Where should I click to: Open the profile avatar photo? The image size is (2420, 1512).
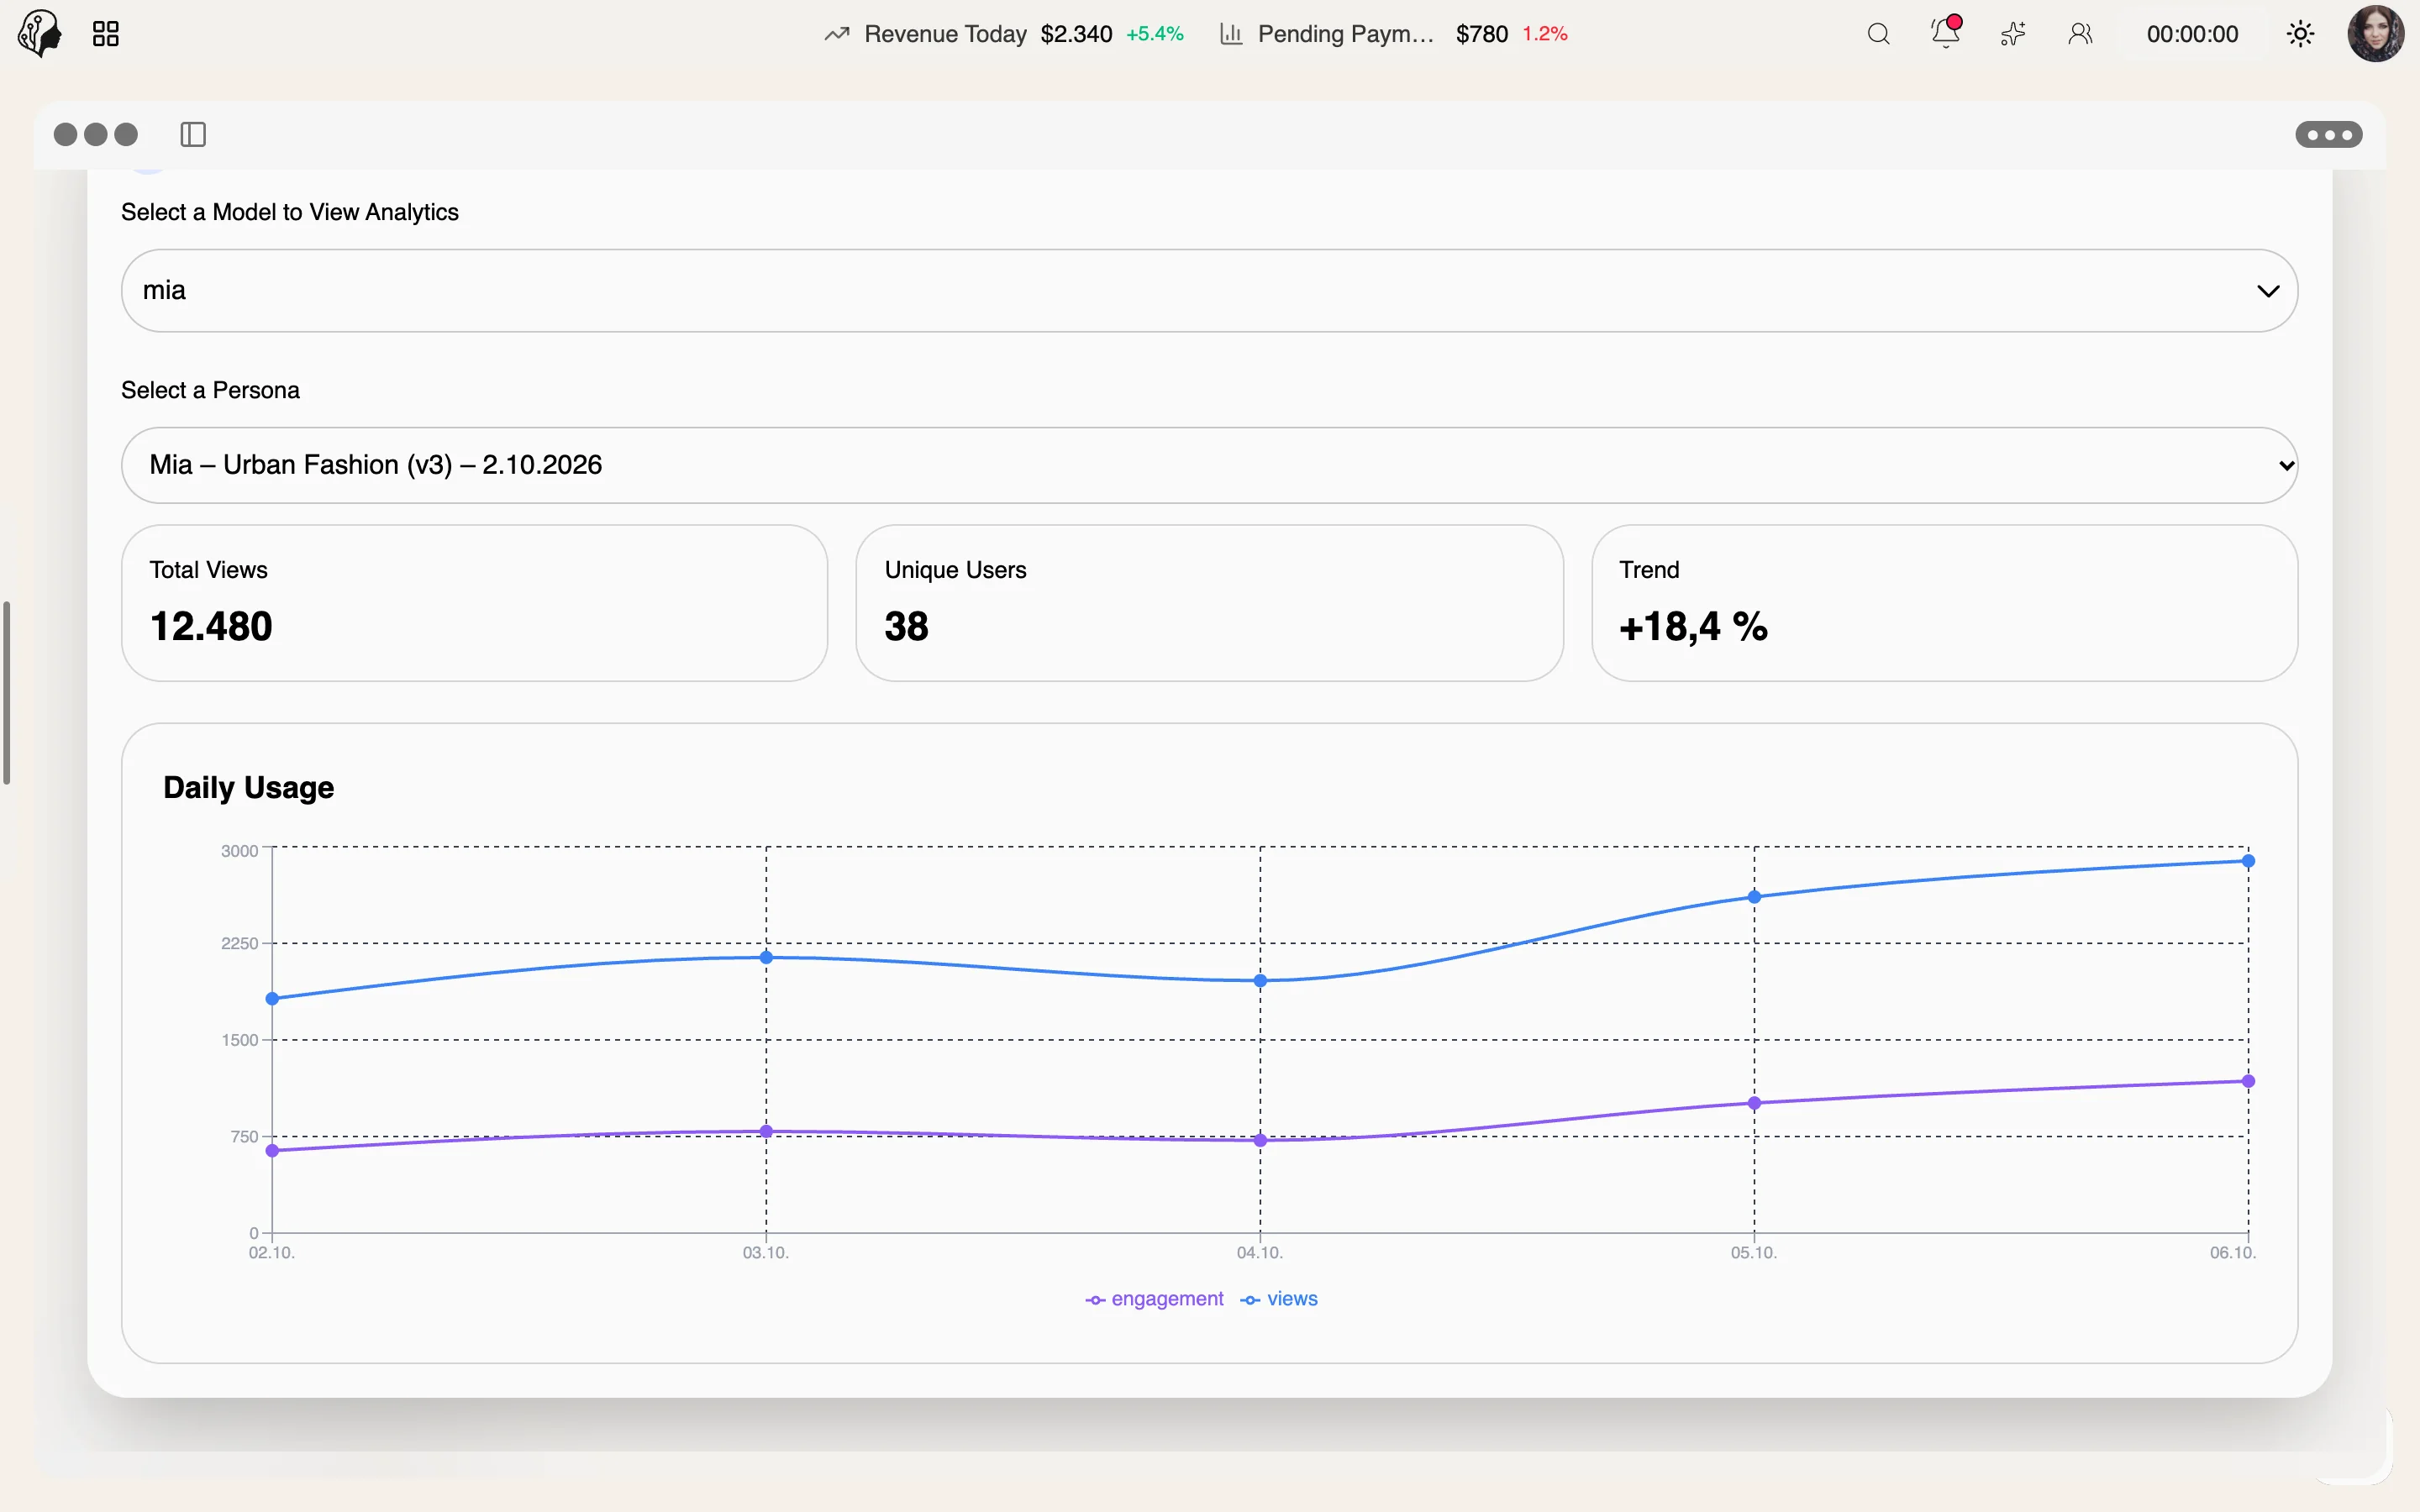tap(2376, 34)
